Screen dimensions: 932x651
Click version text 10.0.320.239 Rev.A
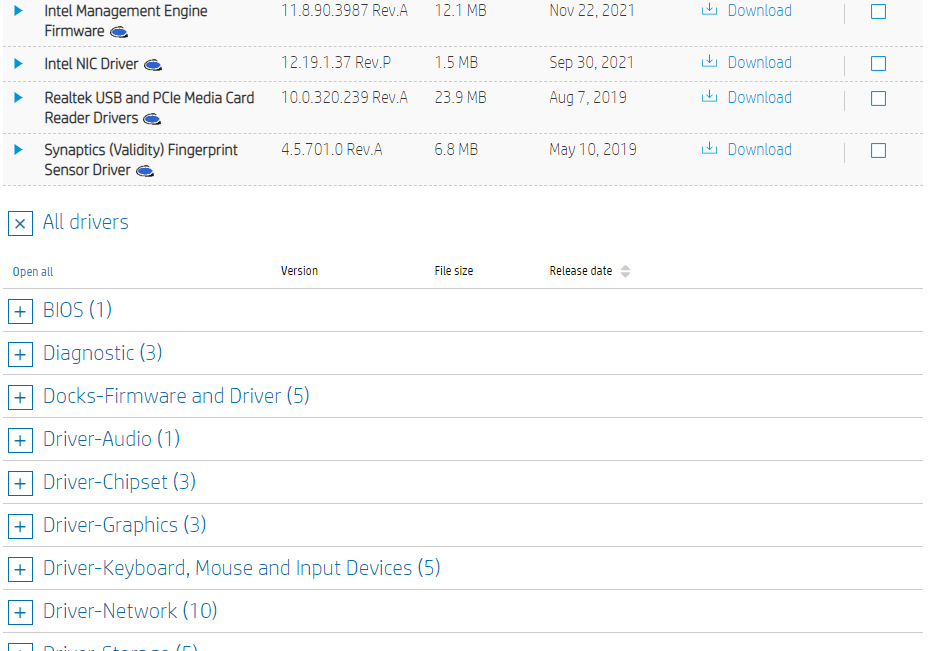coord(344,98)
